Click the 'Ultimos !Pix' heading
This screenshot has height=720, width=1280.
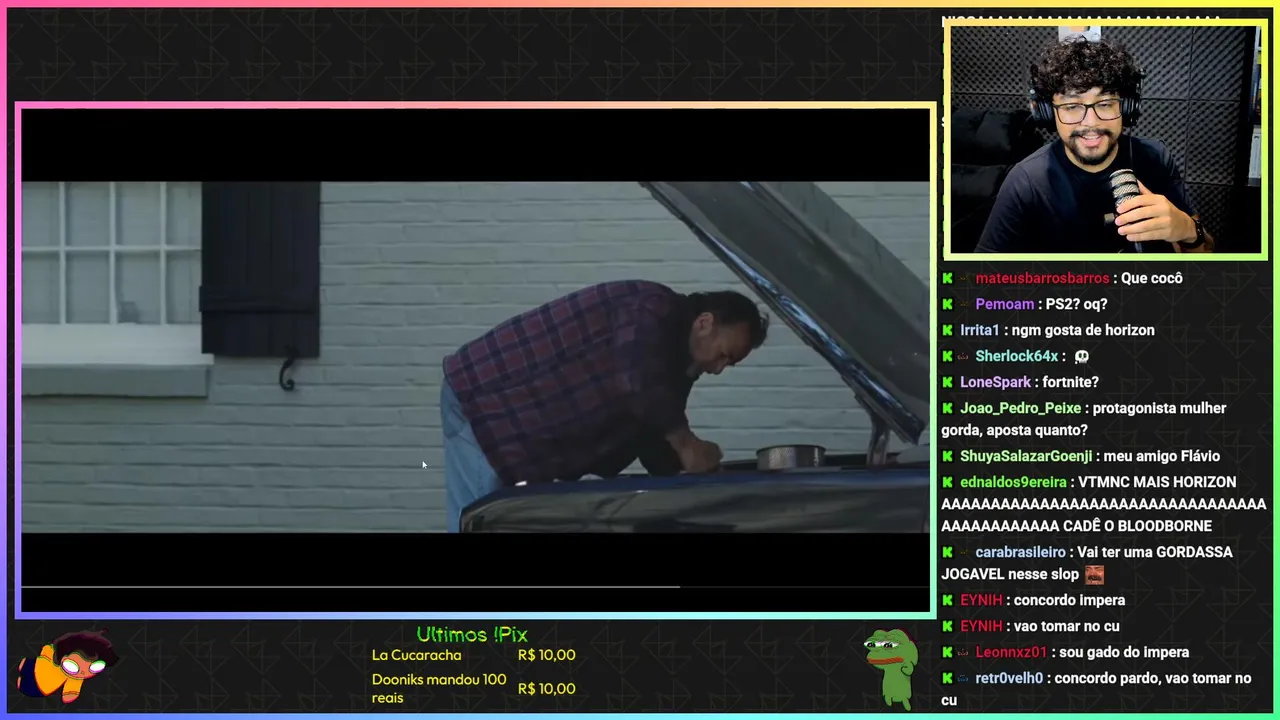pyautogui.click(x=472, y=635)
